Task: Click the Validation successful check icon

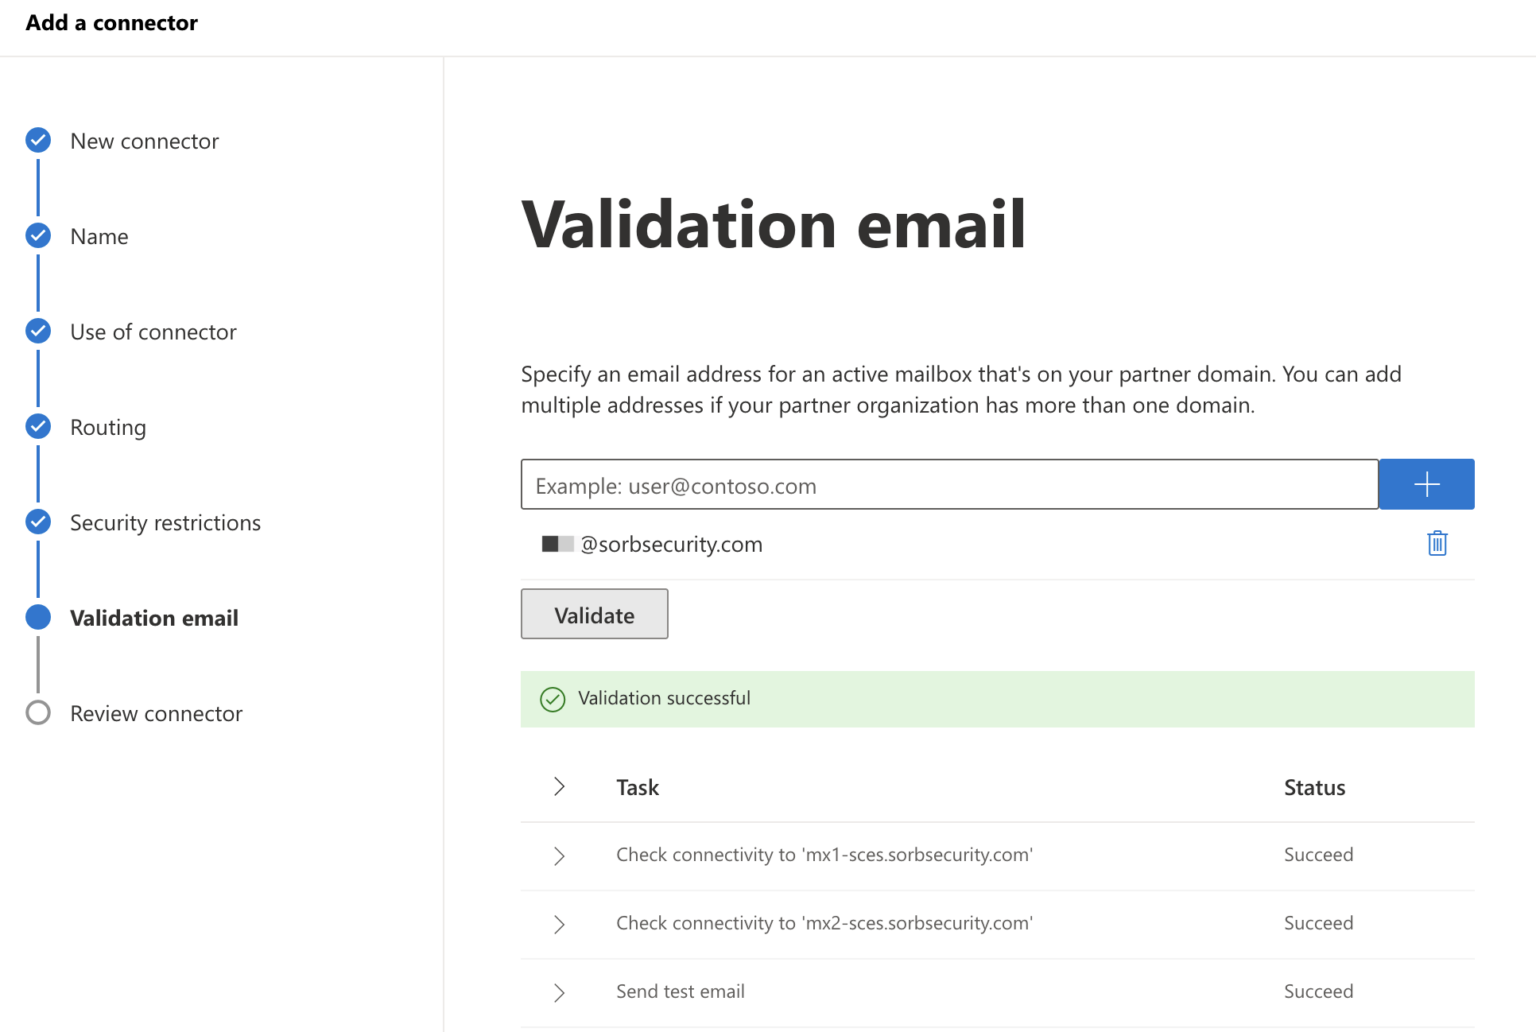Action: point(553,699)
